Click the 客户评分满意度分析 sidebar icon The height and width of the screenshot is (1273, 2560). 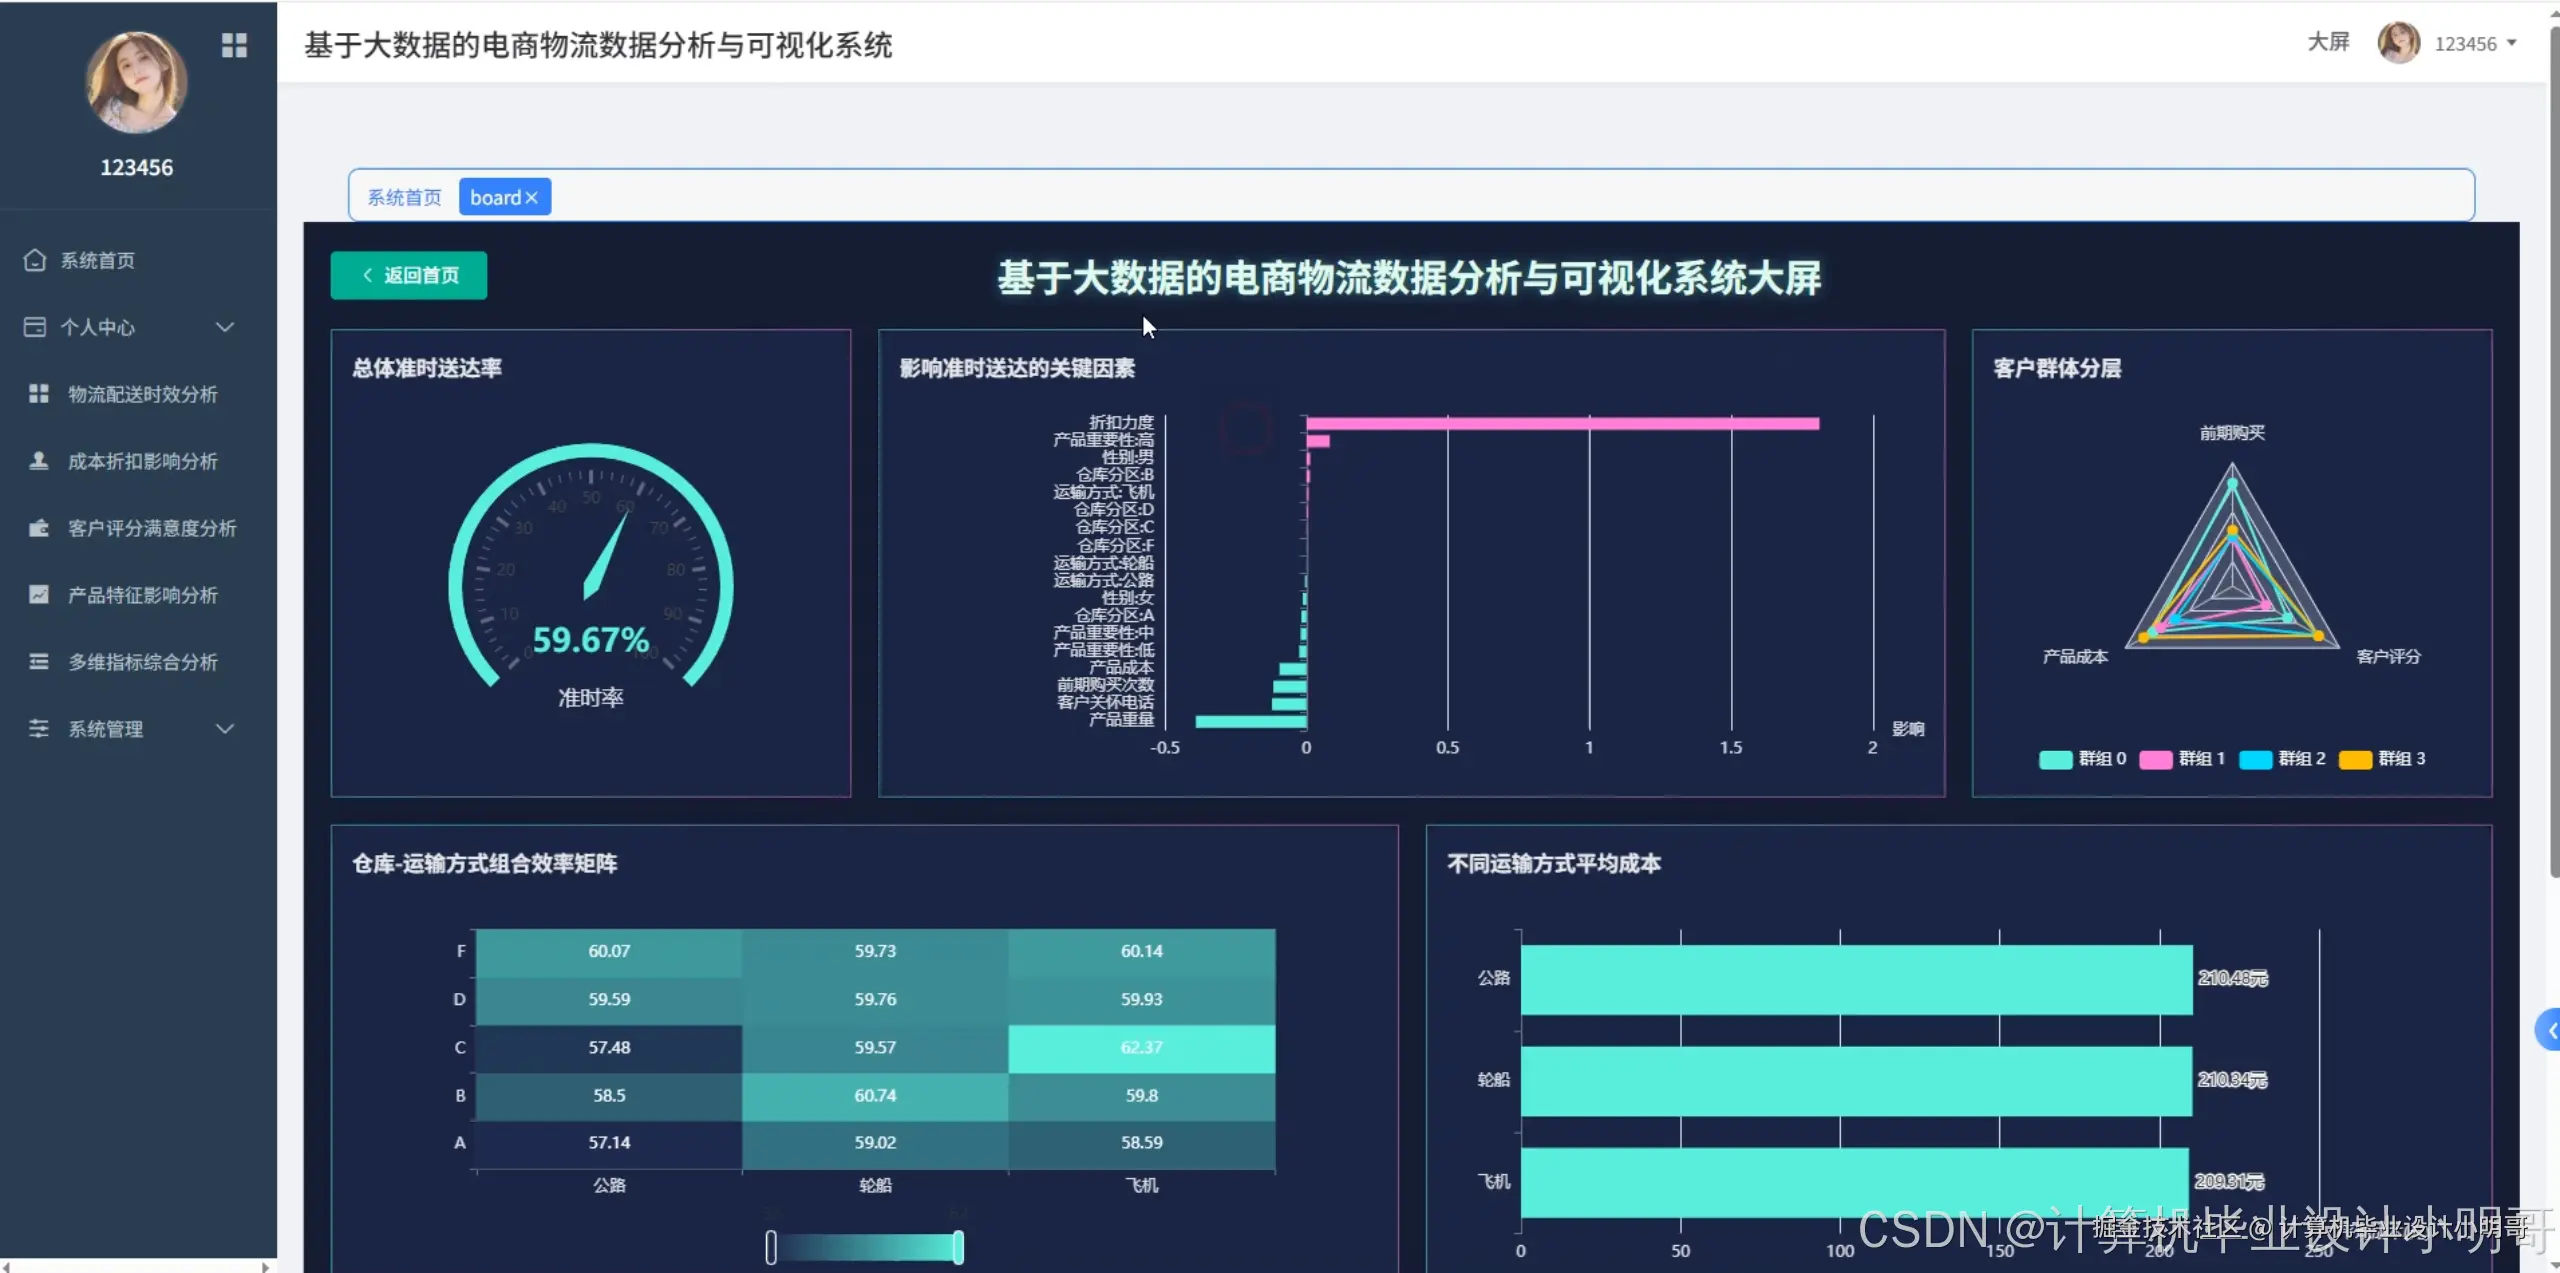click(39, 528)
